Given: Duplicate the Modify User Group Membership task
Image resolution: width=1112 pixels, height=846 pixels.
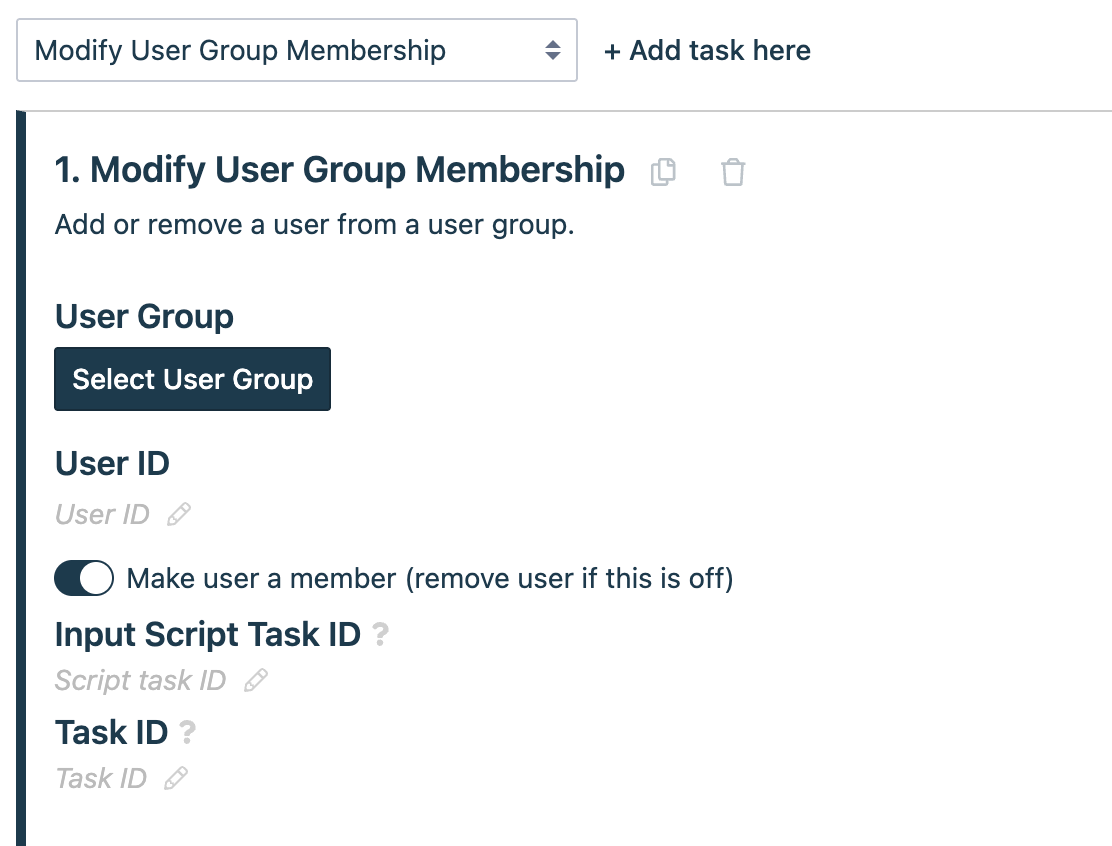Looking at the screenshot, I should (663, 172).
